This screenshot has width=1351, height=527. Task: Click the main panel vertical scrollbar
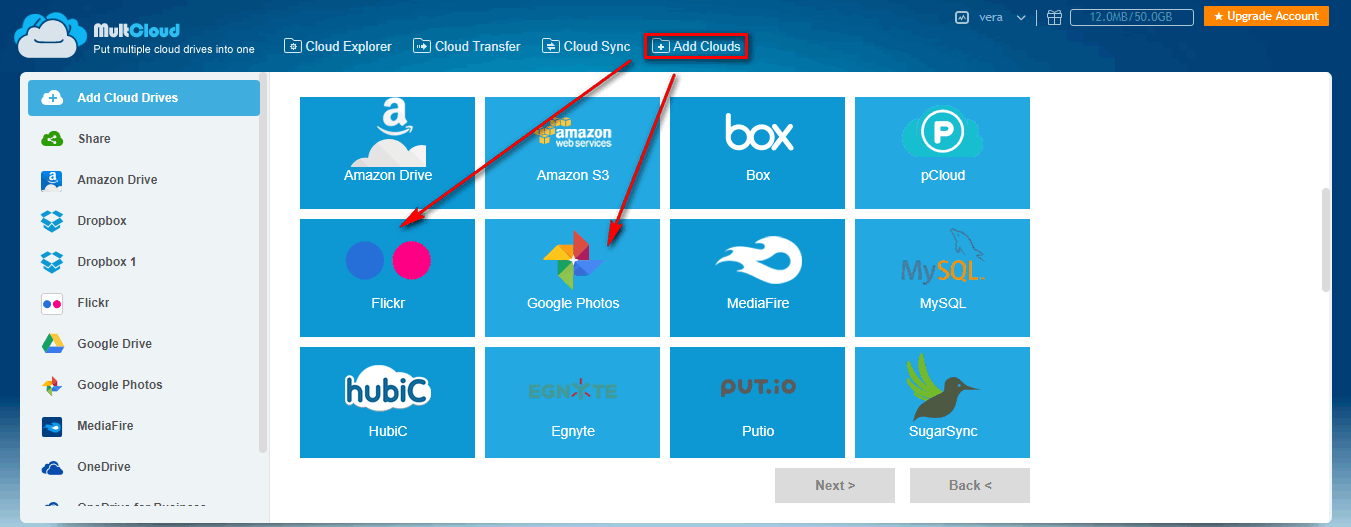pyautogui.click(x=1326, y=240)
